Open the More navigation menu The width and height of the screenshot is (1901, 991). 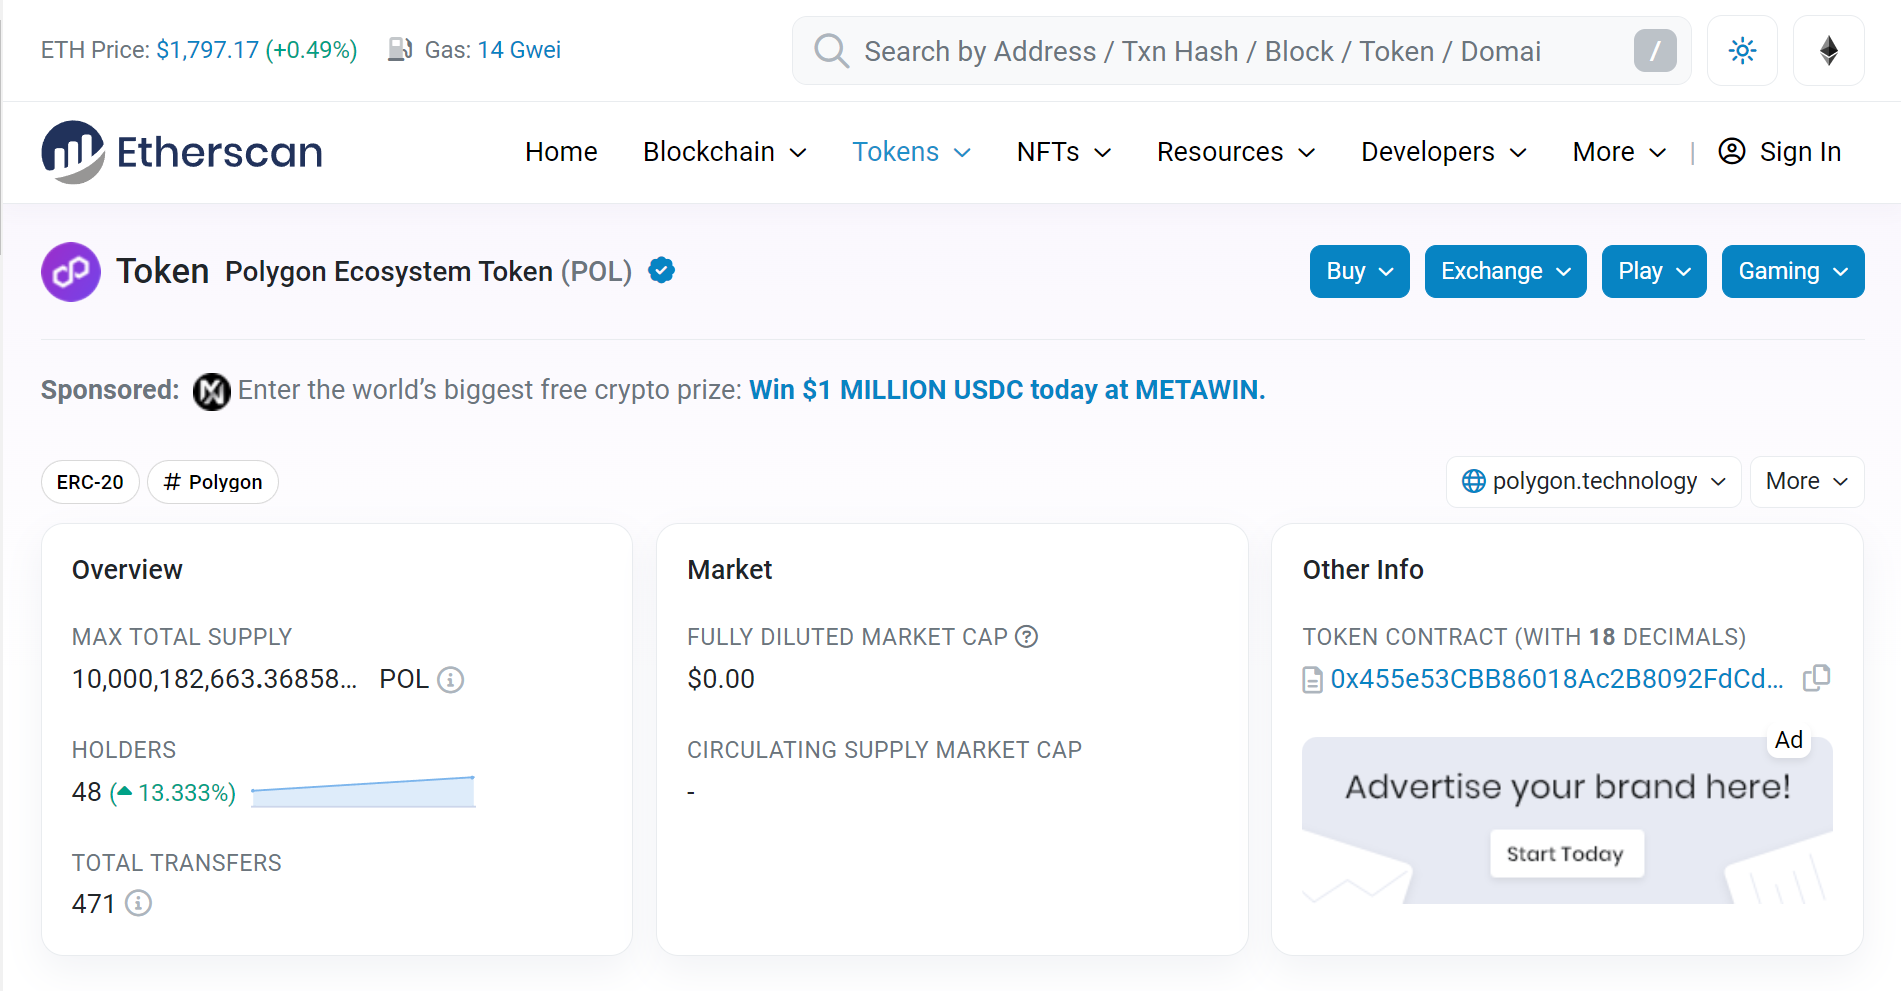point(1620,152)
